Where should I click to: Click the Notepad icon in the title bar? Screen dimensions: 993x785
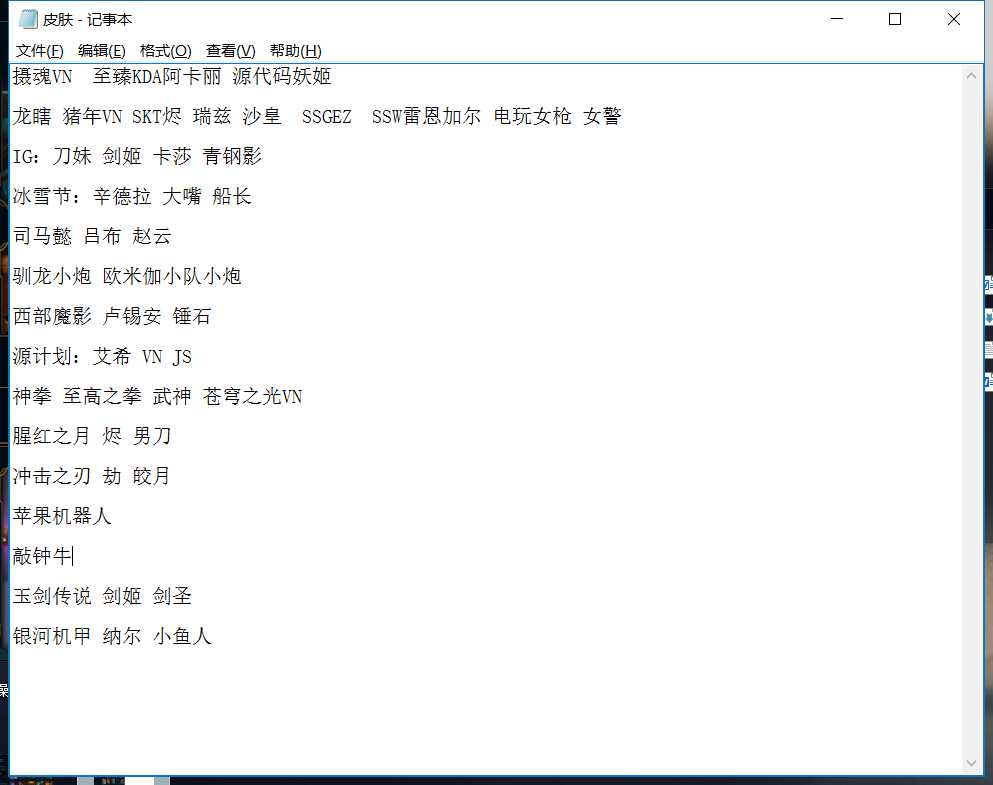tap(28, 20)
